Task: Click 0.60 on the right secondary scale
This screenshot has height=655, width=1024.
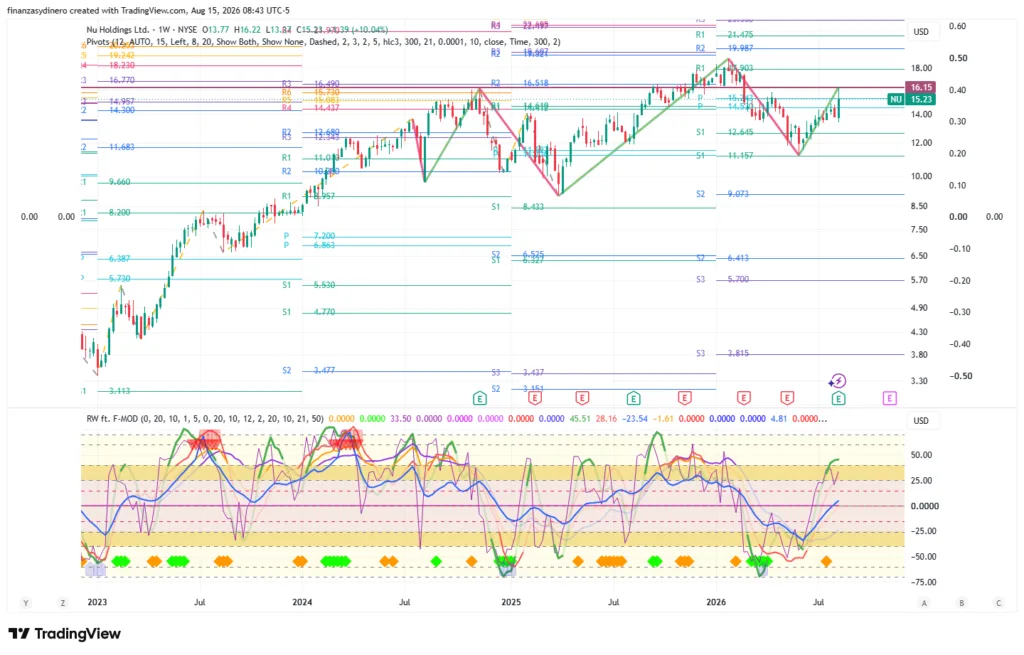Action: (x=957, y=26)
